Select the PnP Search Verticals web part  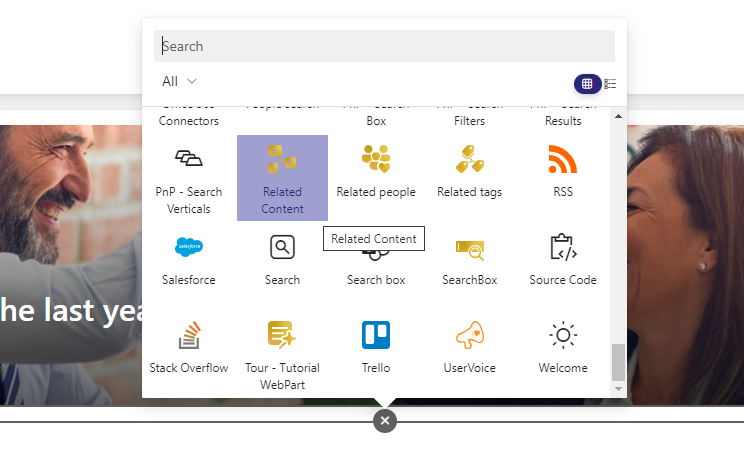(188, 178)
